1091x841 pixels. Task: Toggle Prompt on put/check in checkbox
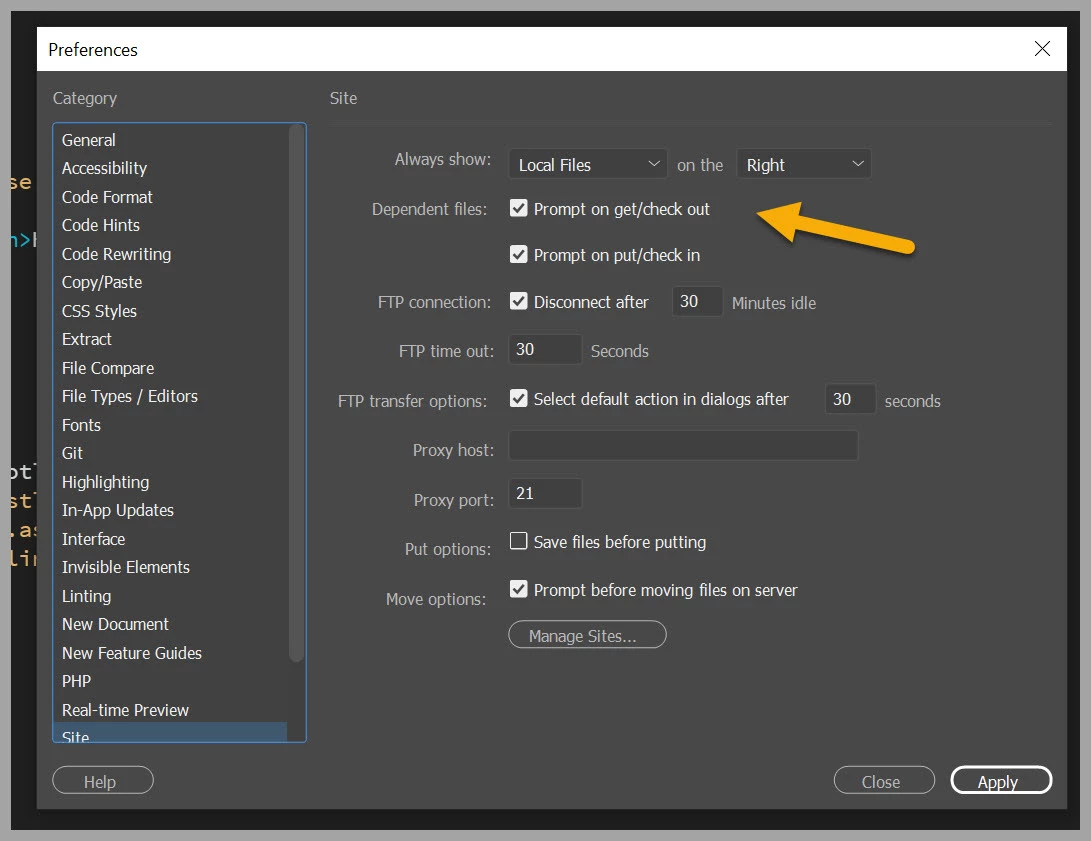coord(518,254)
